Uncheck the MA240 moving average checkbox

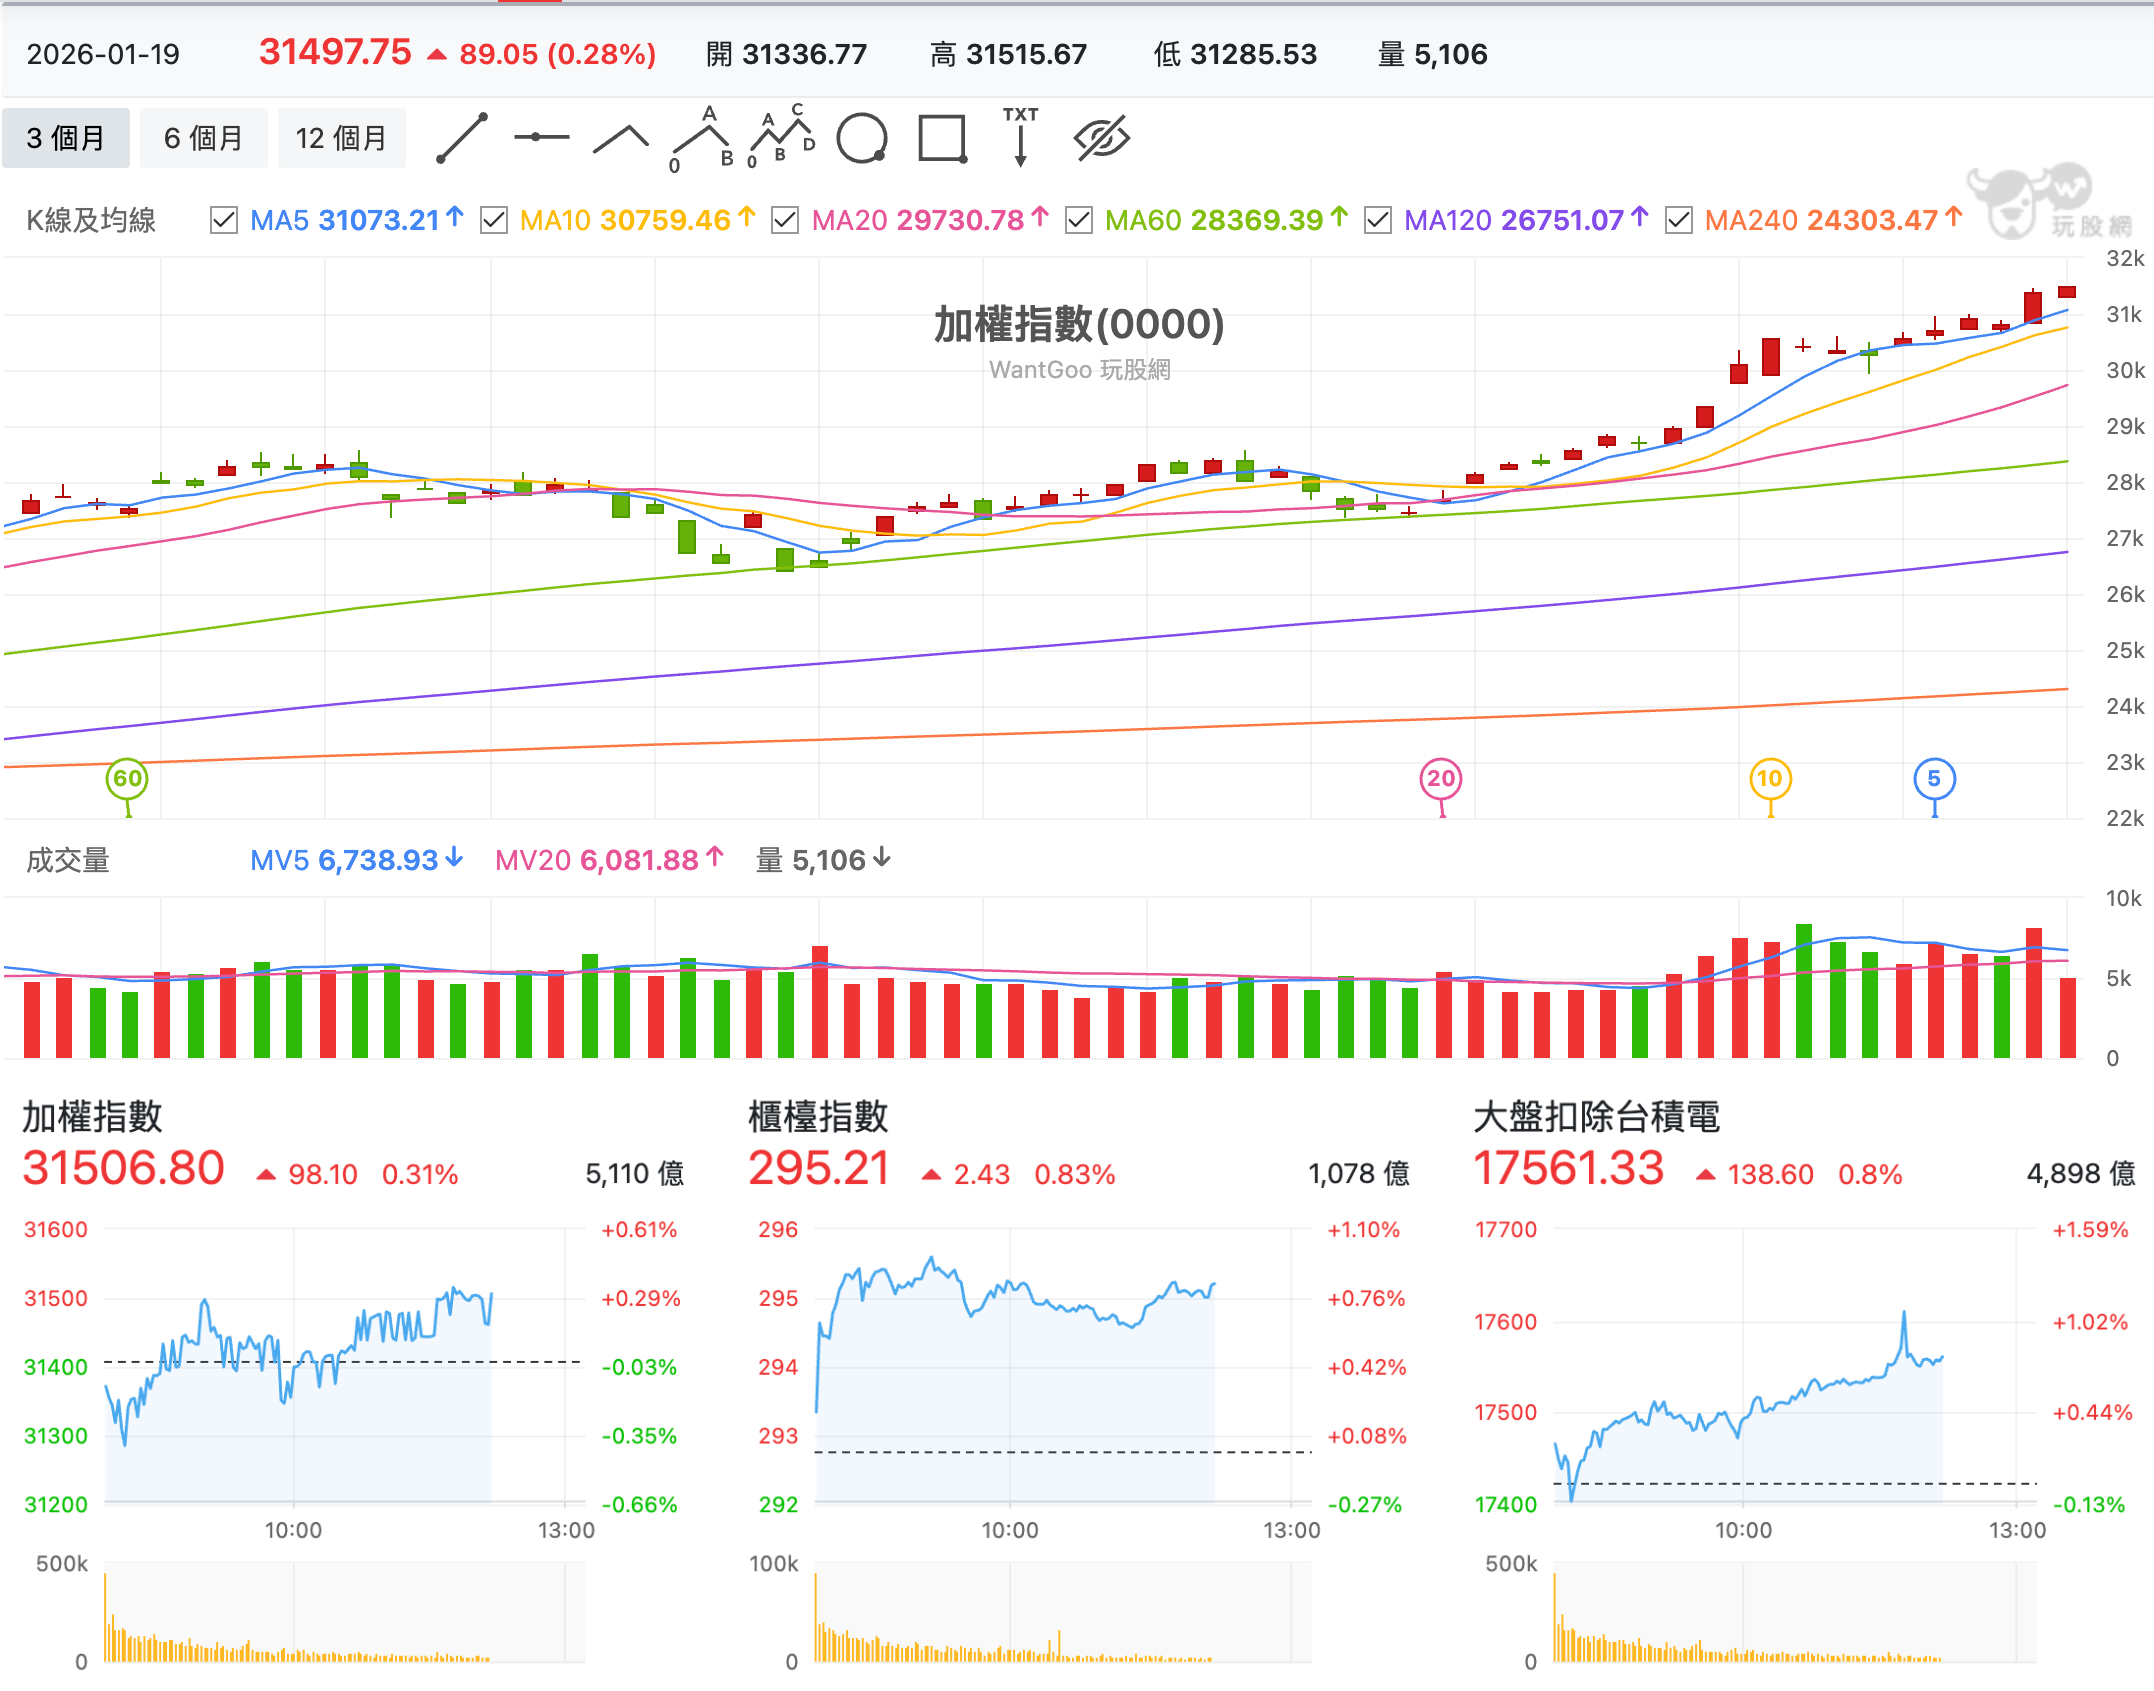pyautogui.click(x=1680, y=219)
